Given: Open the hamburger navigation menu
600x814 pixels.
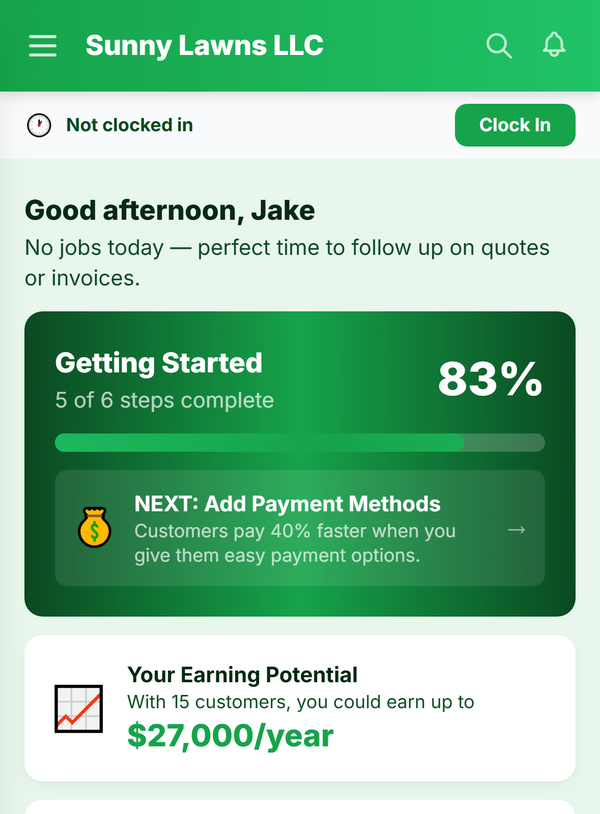Looking at the screenshot, I should click(43, 46).
